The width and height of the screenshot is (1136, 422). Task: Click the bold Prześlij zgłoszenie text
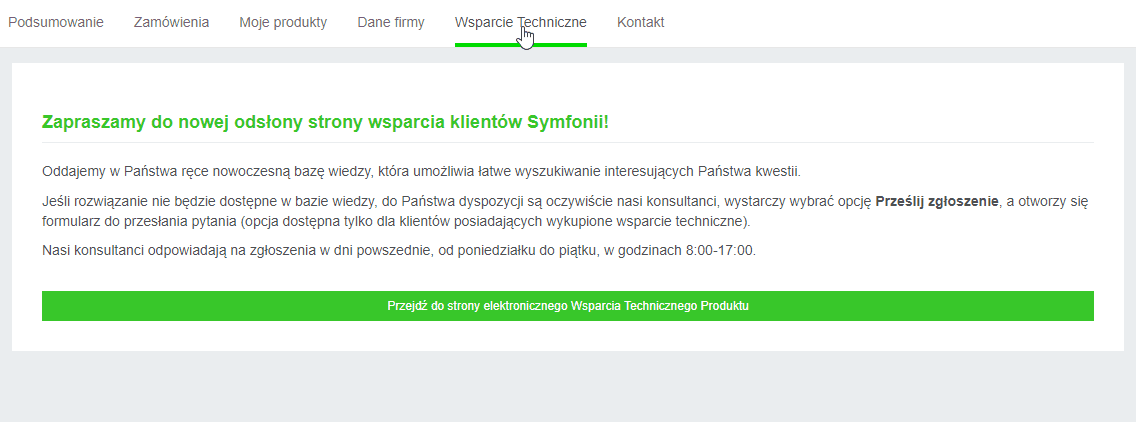pos(937,202)
